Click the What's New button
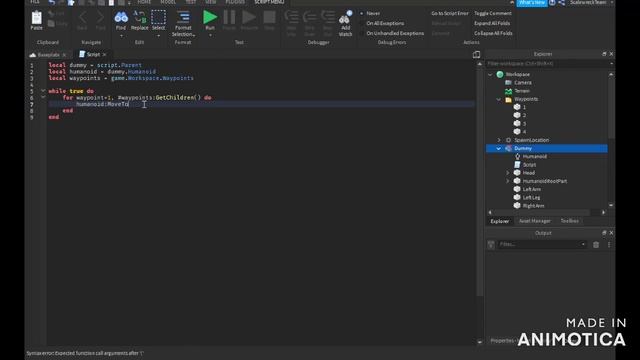640x360 pixels. [x=532, y=3]
